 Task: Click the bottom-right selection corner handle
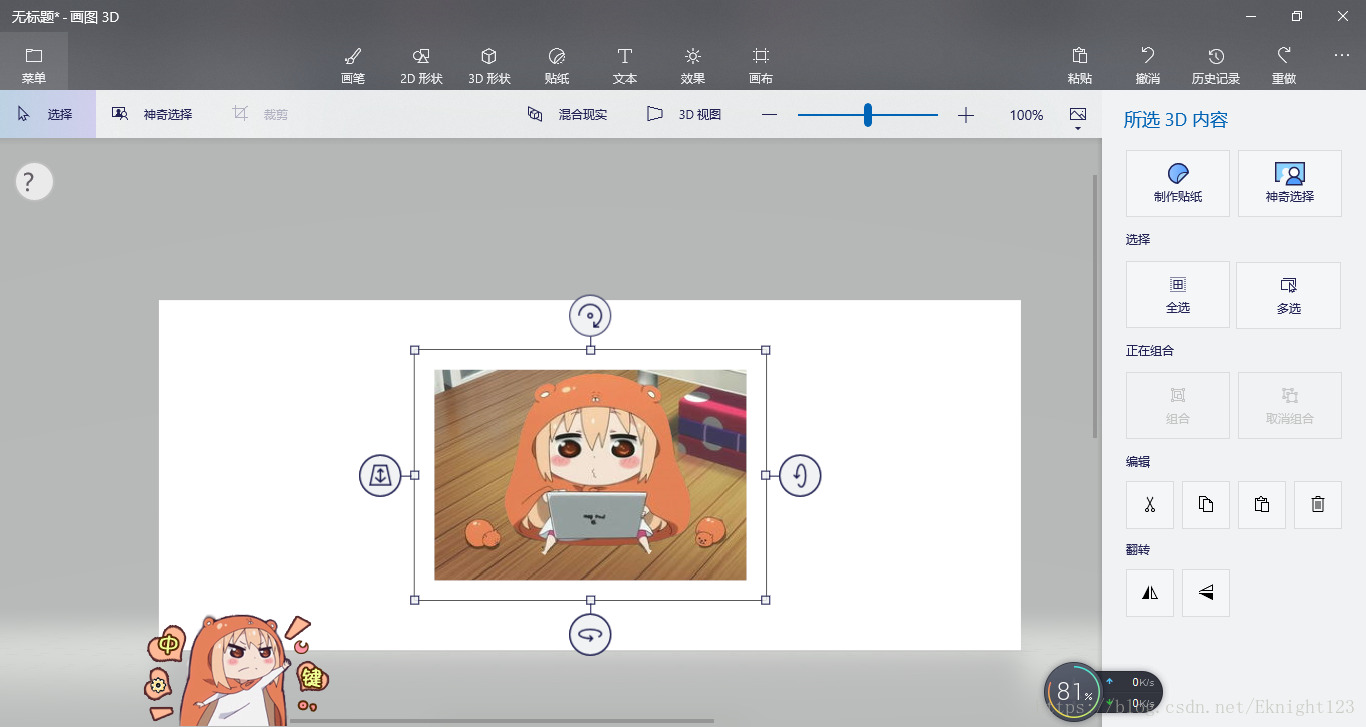tap(766, 600)
